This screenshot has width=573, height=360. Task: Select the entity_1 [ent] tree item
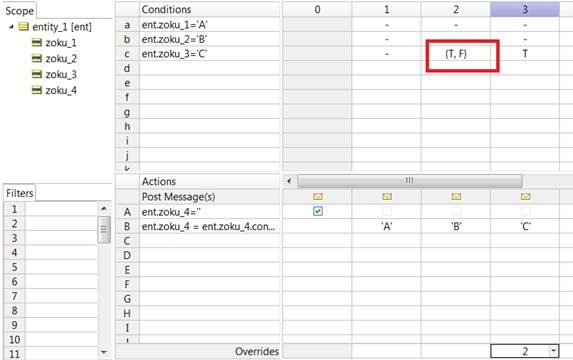[x=62, y=27]
